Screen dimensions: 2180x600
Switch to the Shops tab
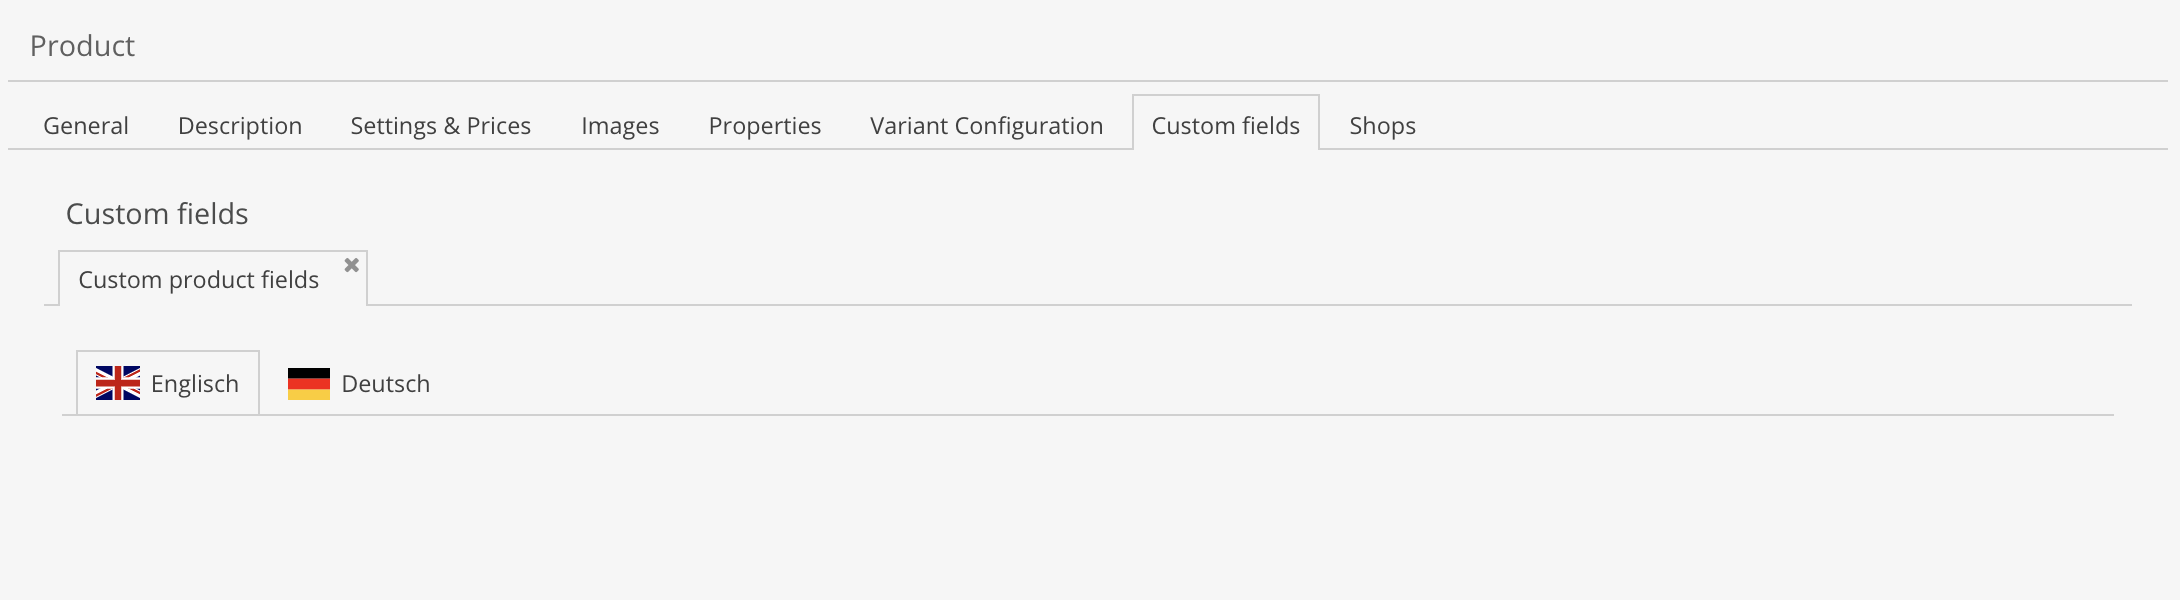coord(1382,126)
